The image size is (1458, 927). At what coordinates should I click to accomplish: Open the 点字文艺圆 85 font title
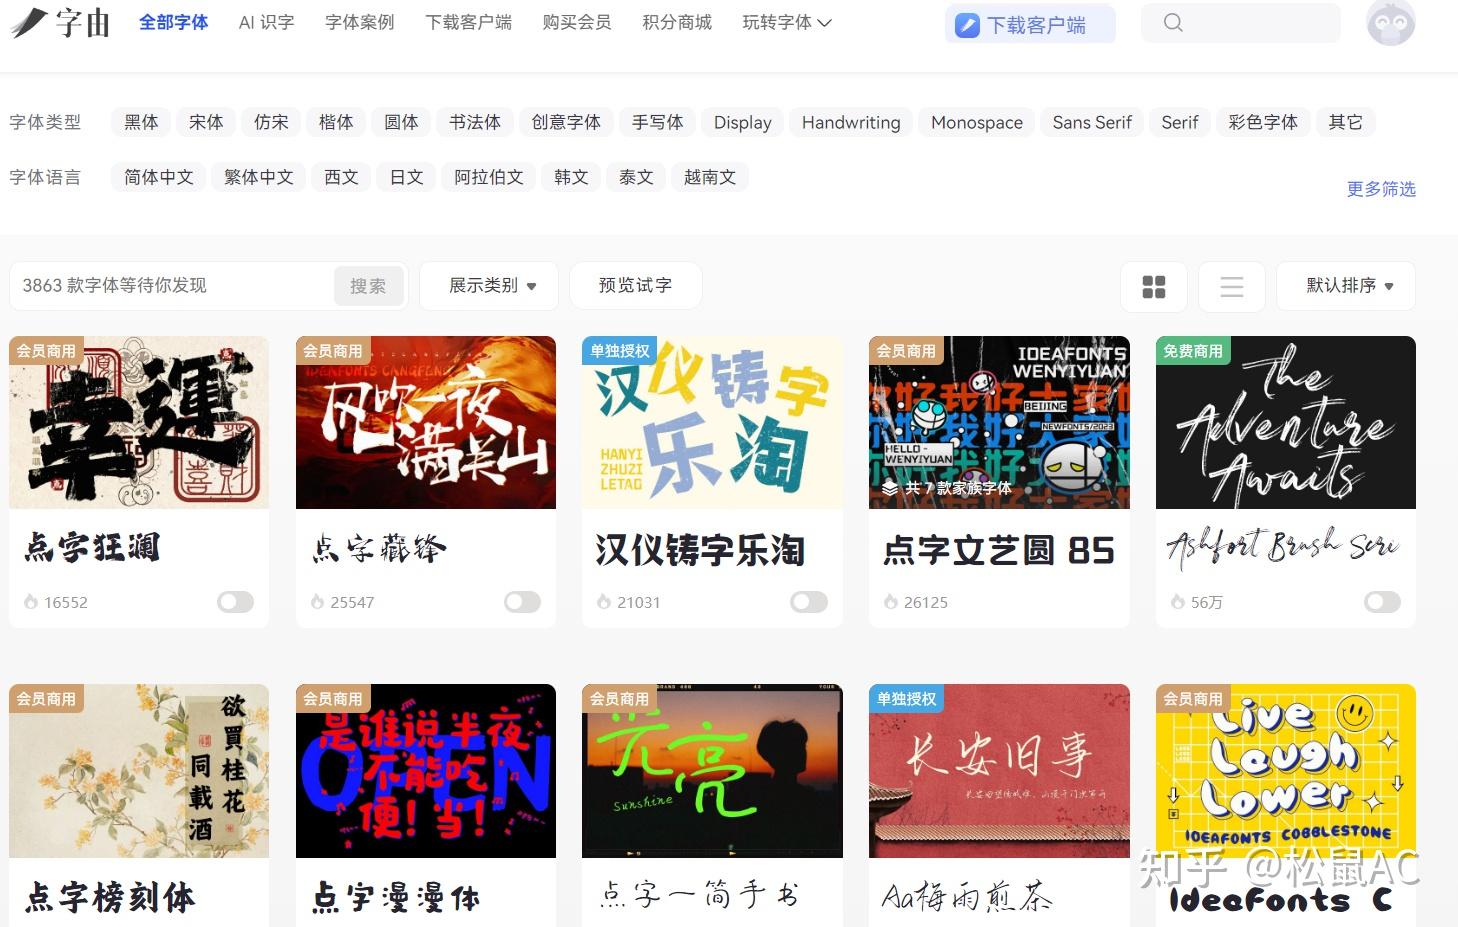point(999,550)
